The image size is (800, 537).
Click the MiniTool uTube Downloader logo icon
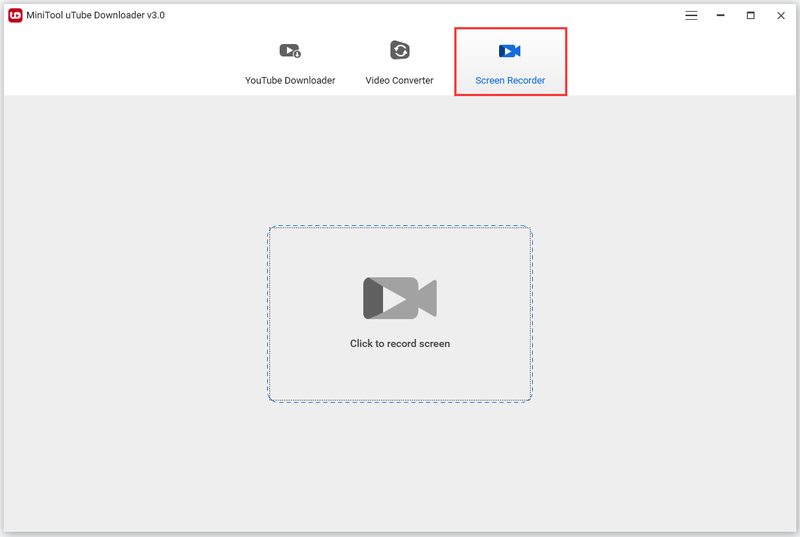pos(15,15)
